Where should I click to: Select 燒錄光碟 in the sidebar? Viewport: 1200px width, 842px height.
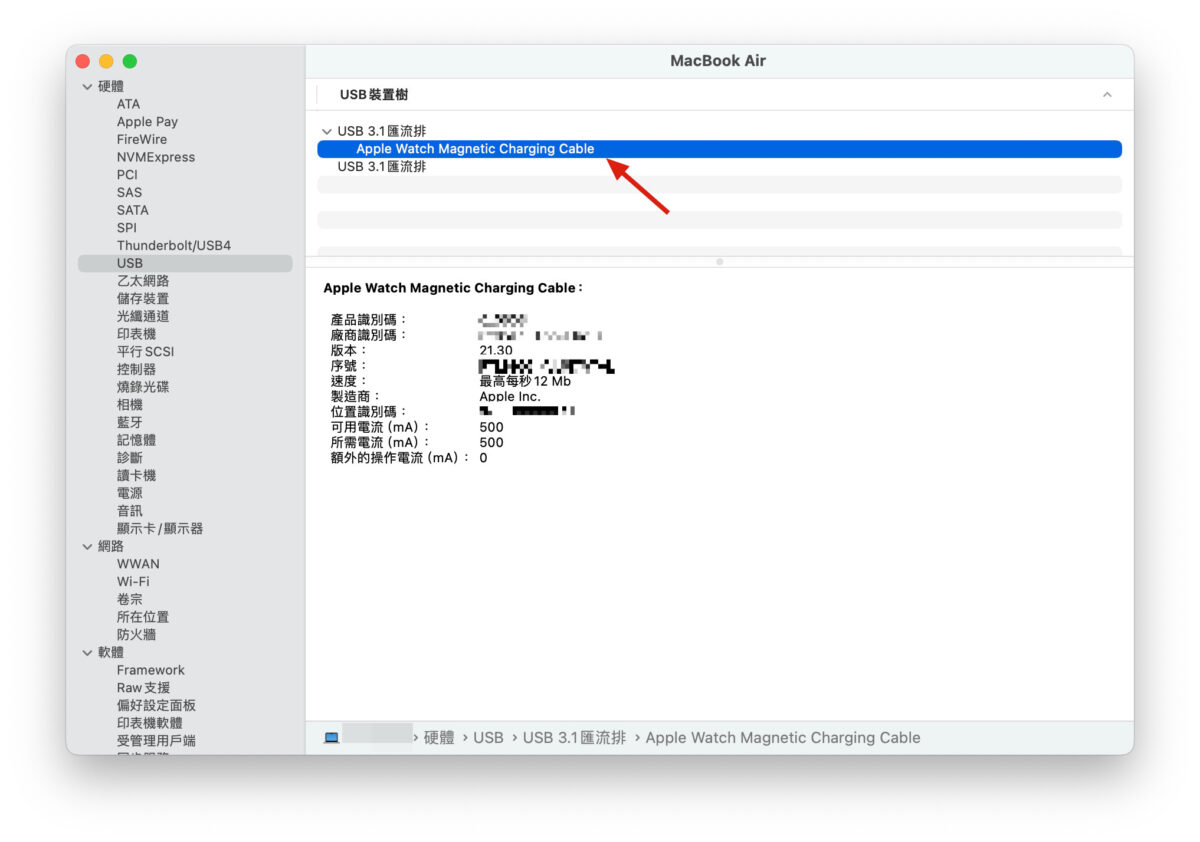coord(143,387)
